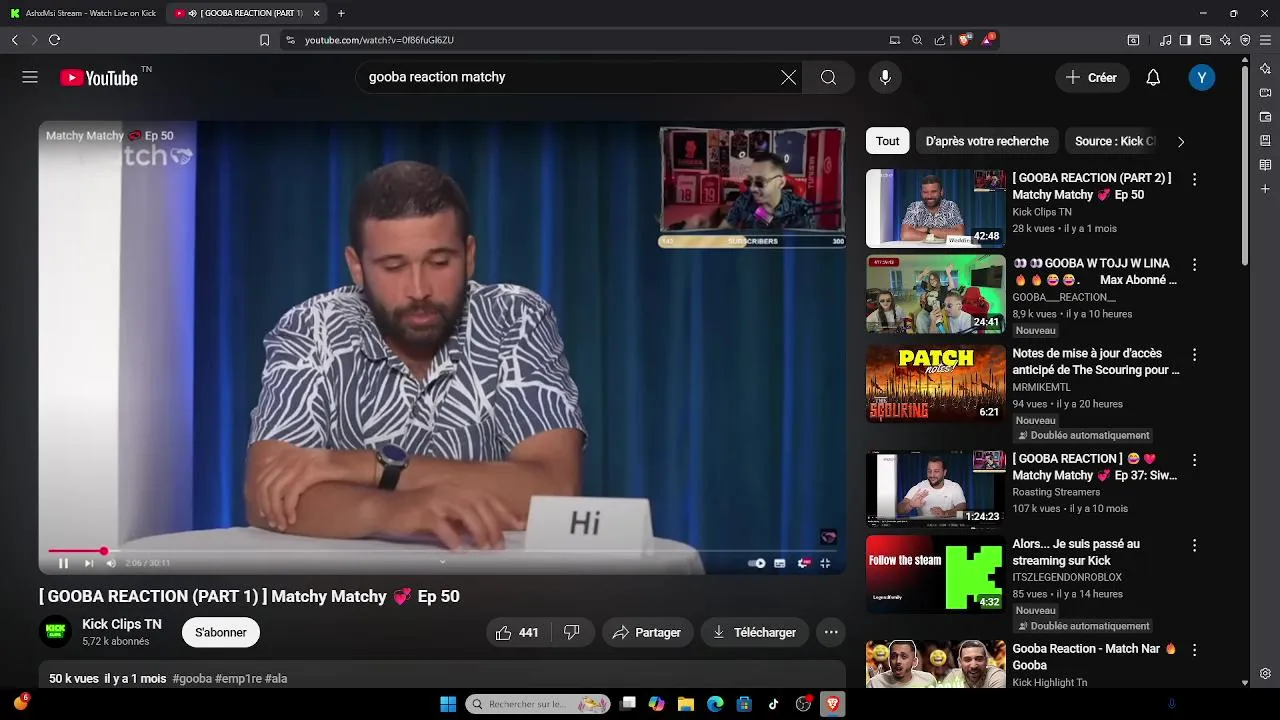Open the Brave Leo AI icon
The width and height of the screenshot is (1280, 720).
(1225, 40)
